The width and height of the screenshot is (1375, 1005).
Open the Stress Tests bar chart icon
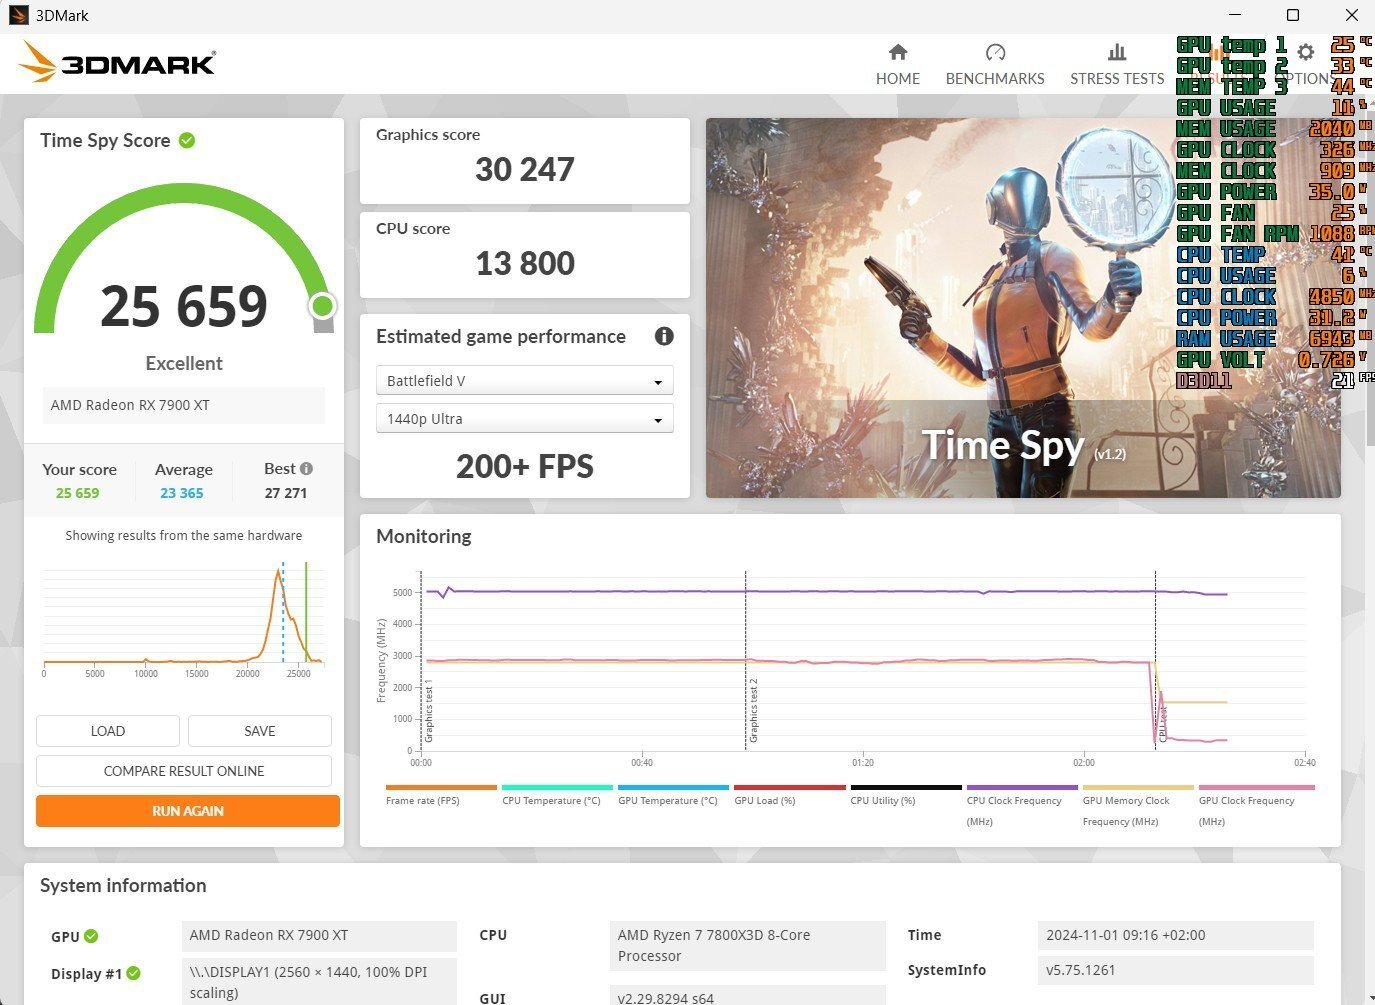[x=1117, y=52]
